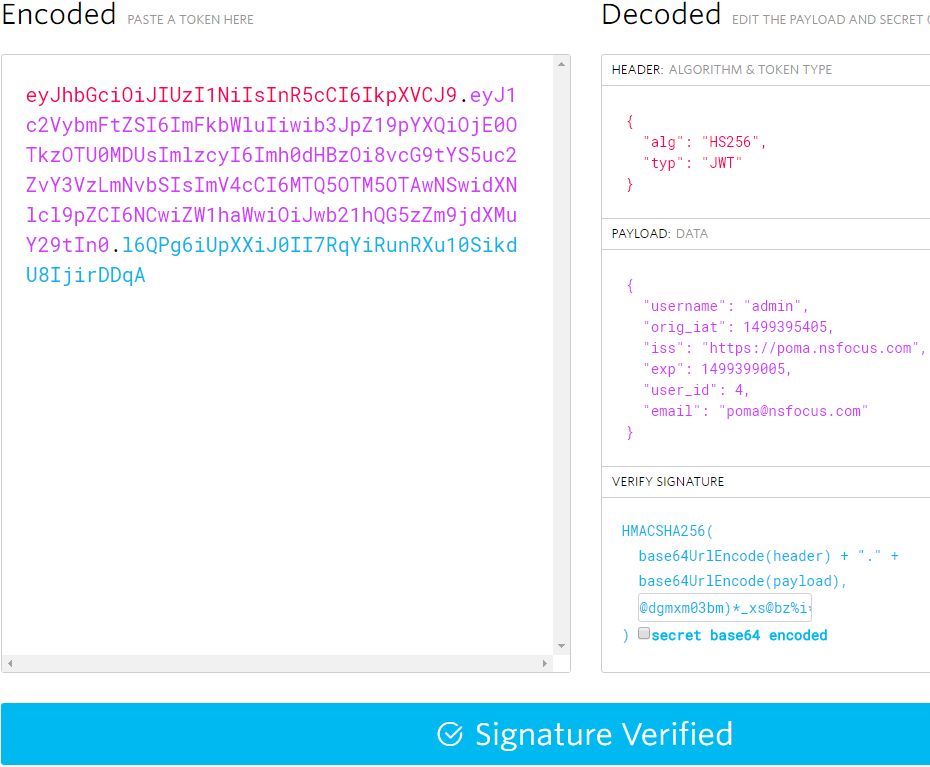Image resolution: width=930 pixels, height=767 pixels.
Task: Click the "orig_iat": 1499395405 payload line
Action: [x=738, y=327]
